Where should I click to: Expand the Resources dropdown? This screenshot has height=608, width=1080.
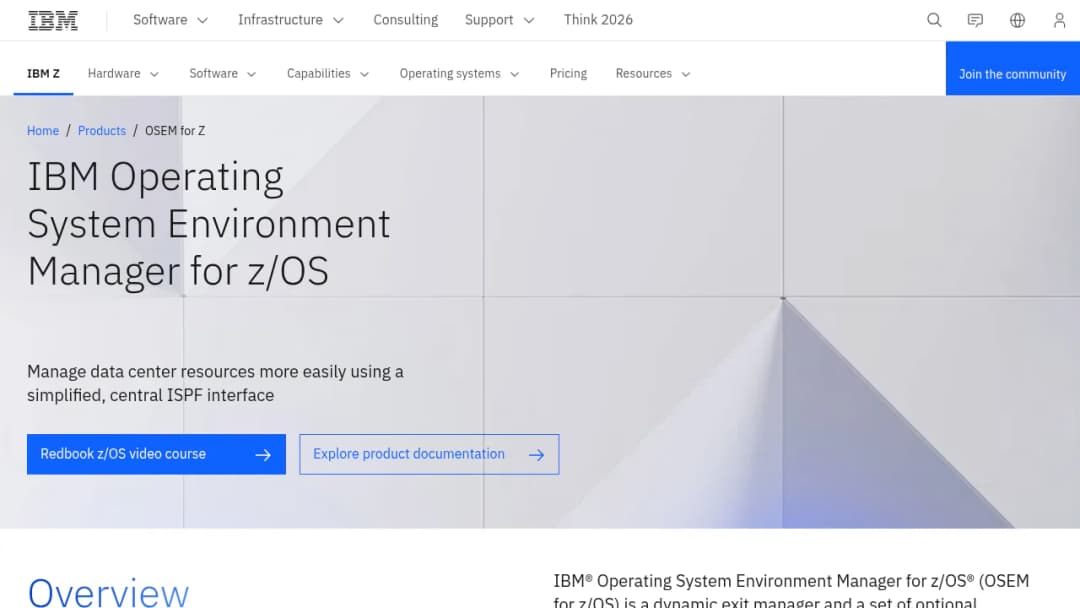click(x=653, y=74)
